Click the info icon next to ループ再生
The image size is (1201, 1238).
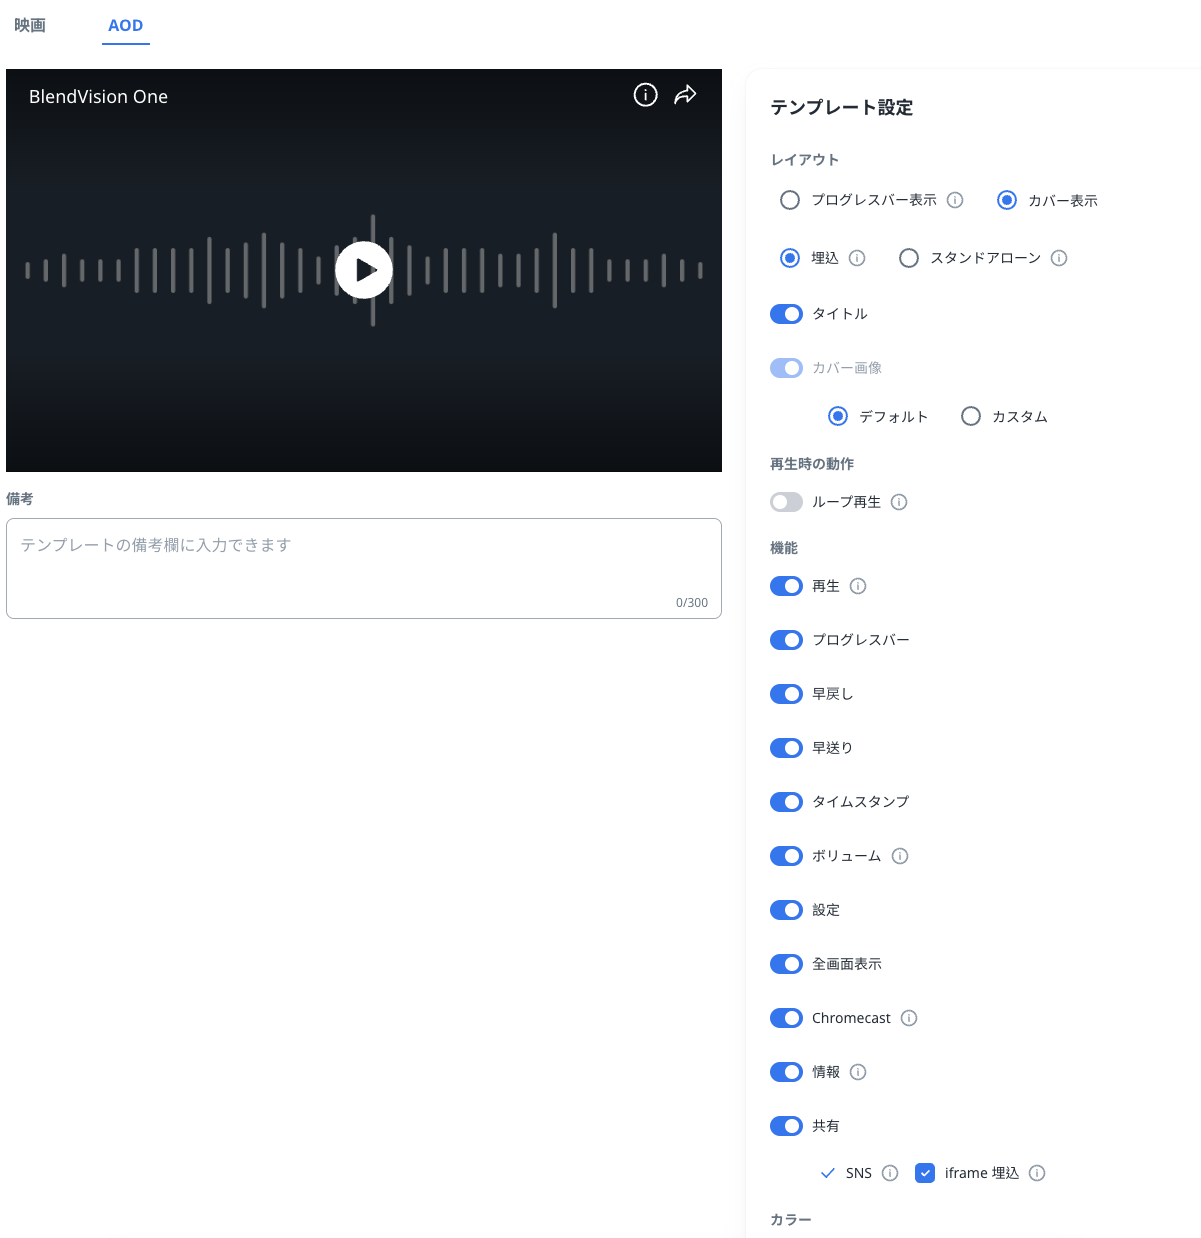(899, 502)
